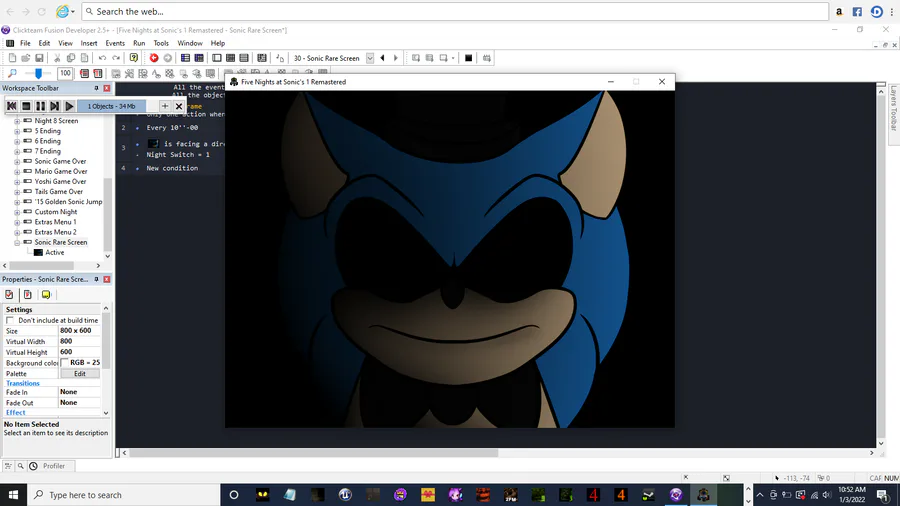The width and height of the screenshot is (900, 506).
Task: Click the New condition row in event editor
Action: tap(172, 168)
